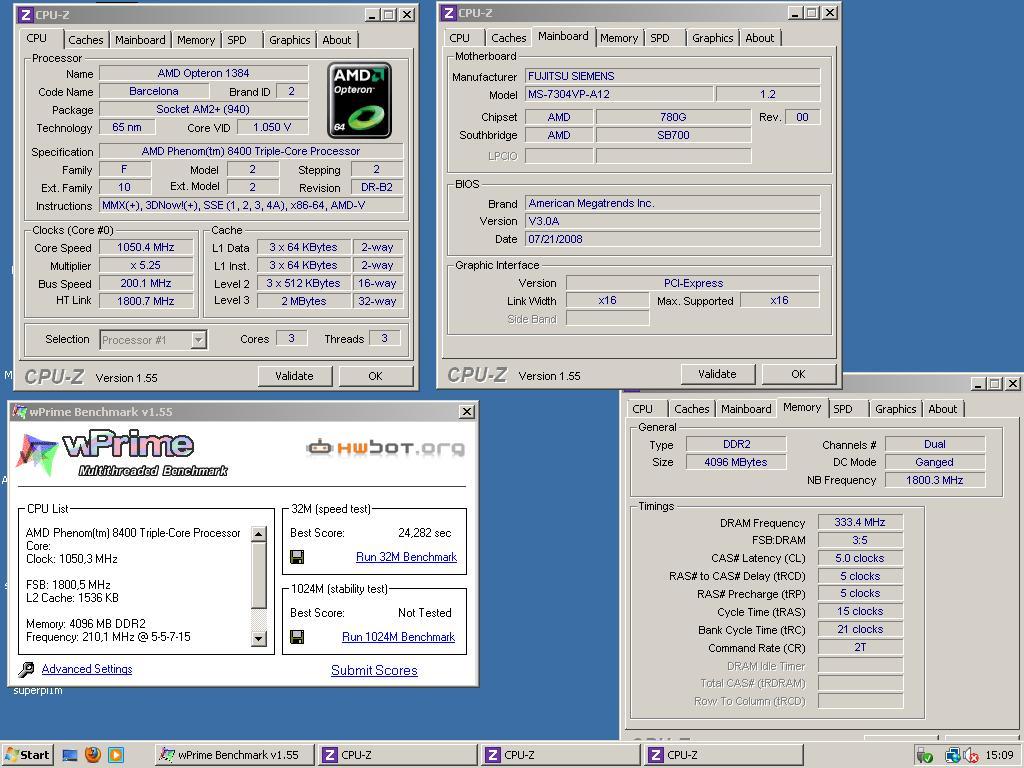Switch to Caches tab in the Memory CPU-Z window

[x=691, y=409]
